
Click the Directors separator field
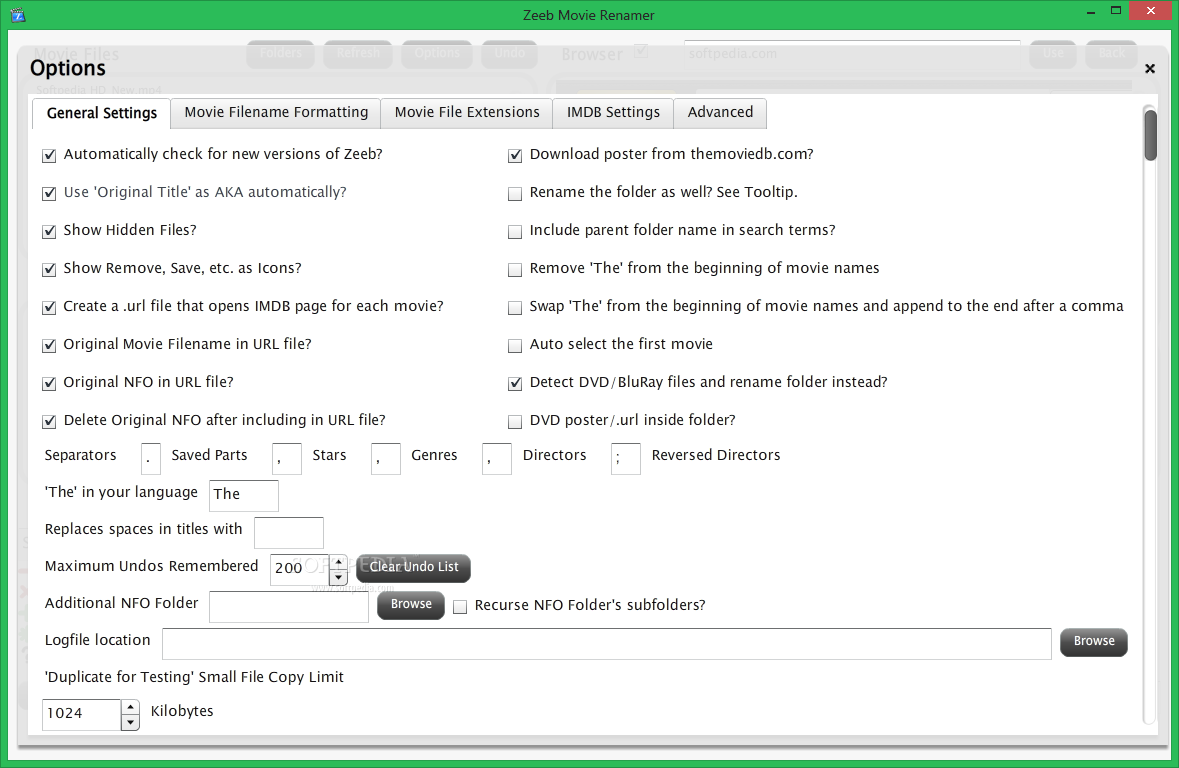pos(496,459)
